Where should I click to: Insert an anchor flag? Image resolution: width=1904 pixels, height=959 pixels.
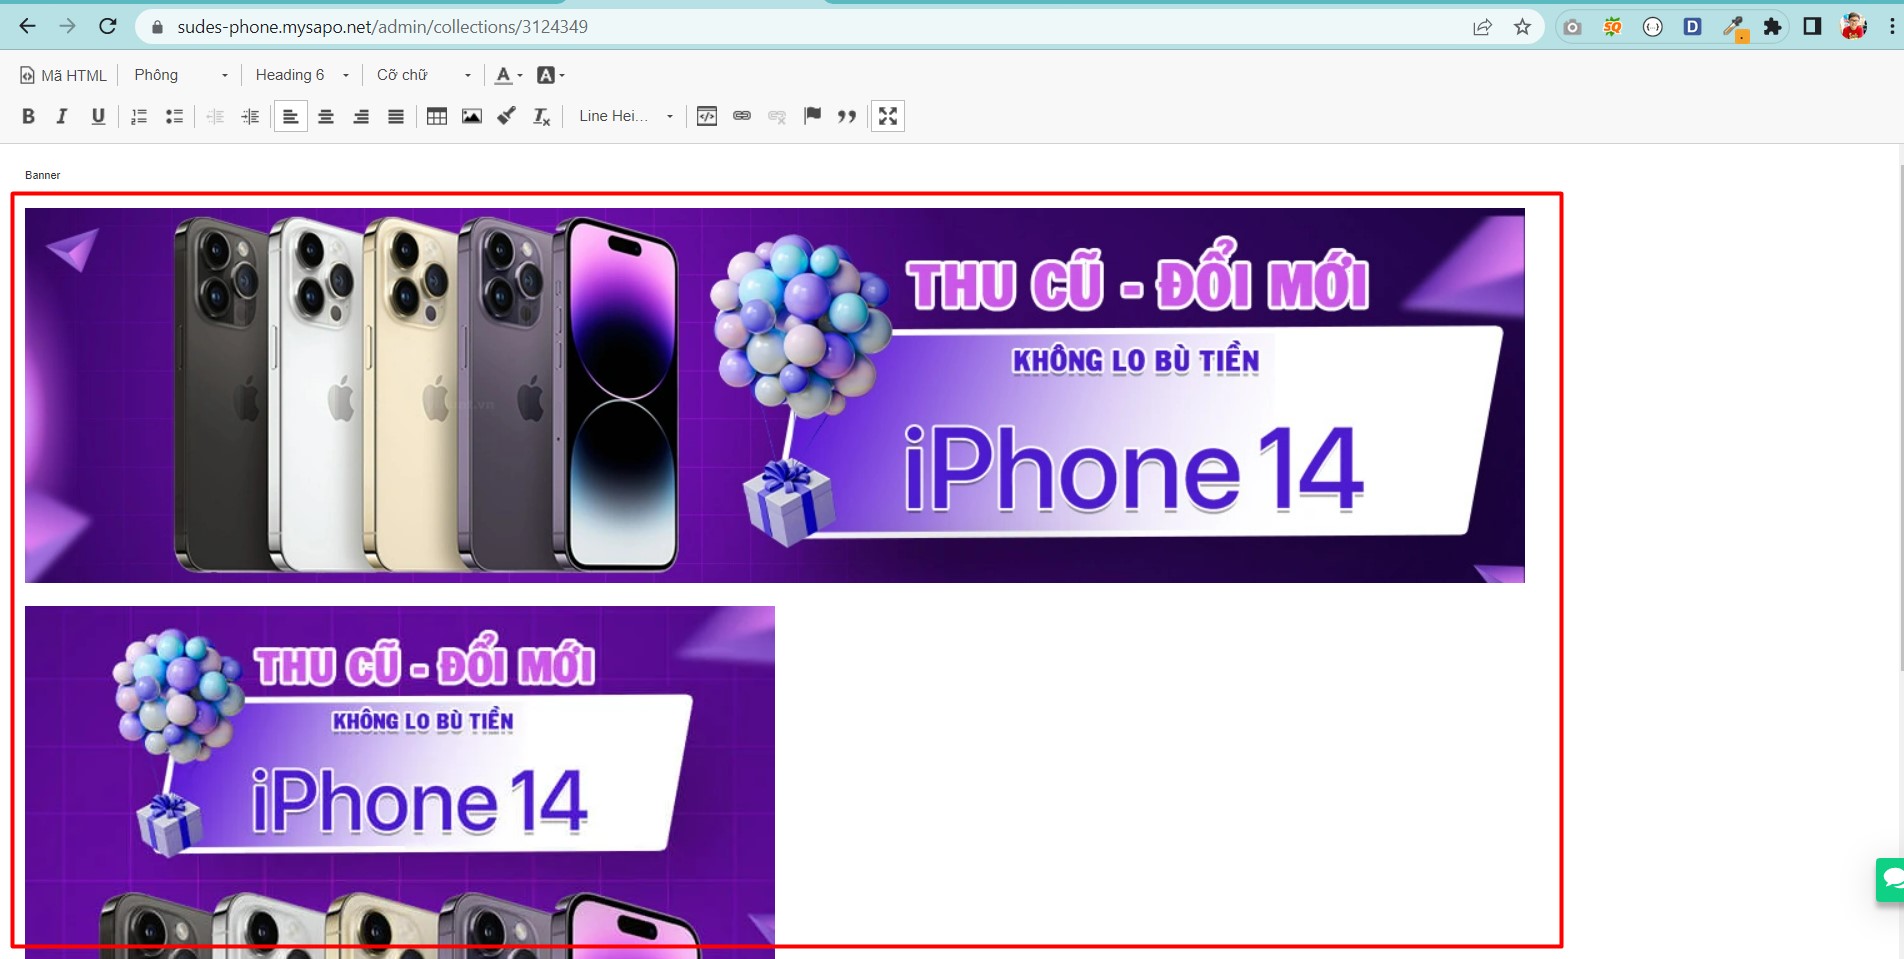click(812, 116)
